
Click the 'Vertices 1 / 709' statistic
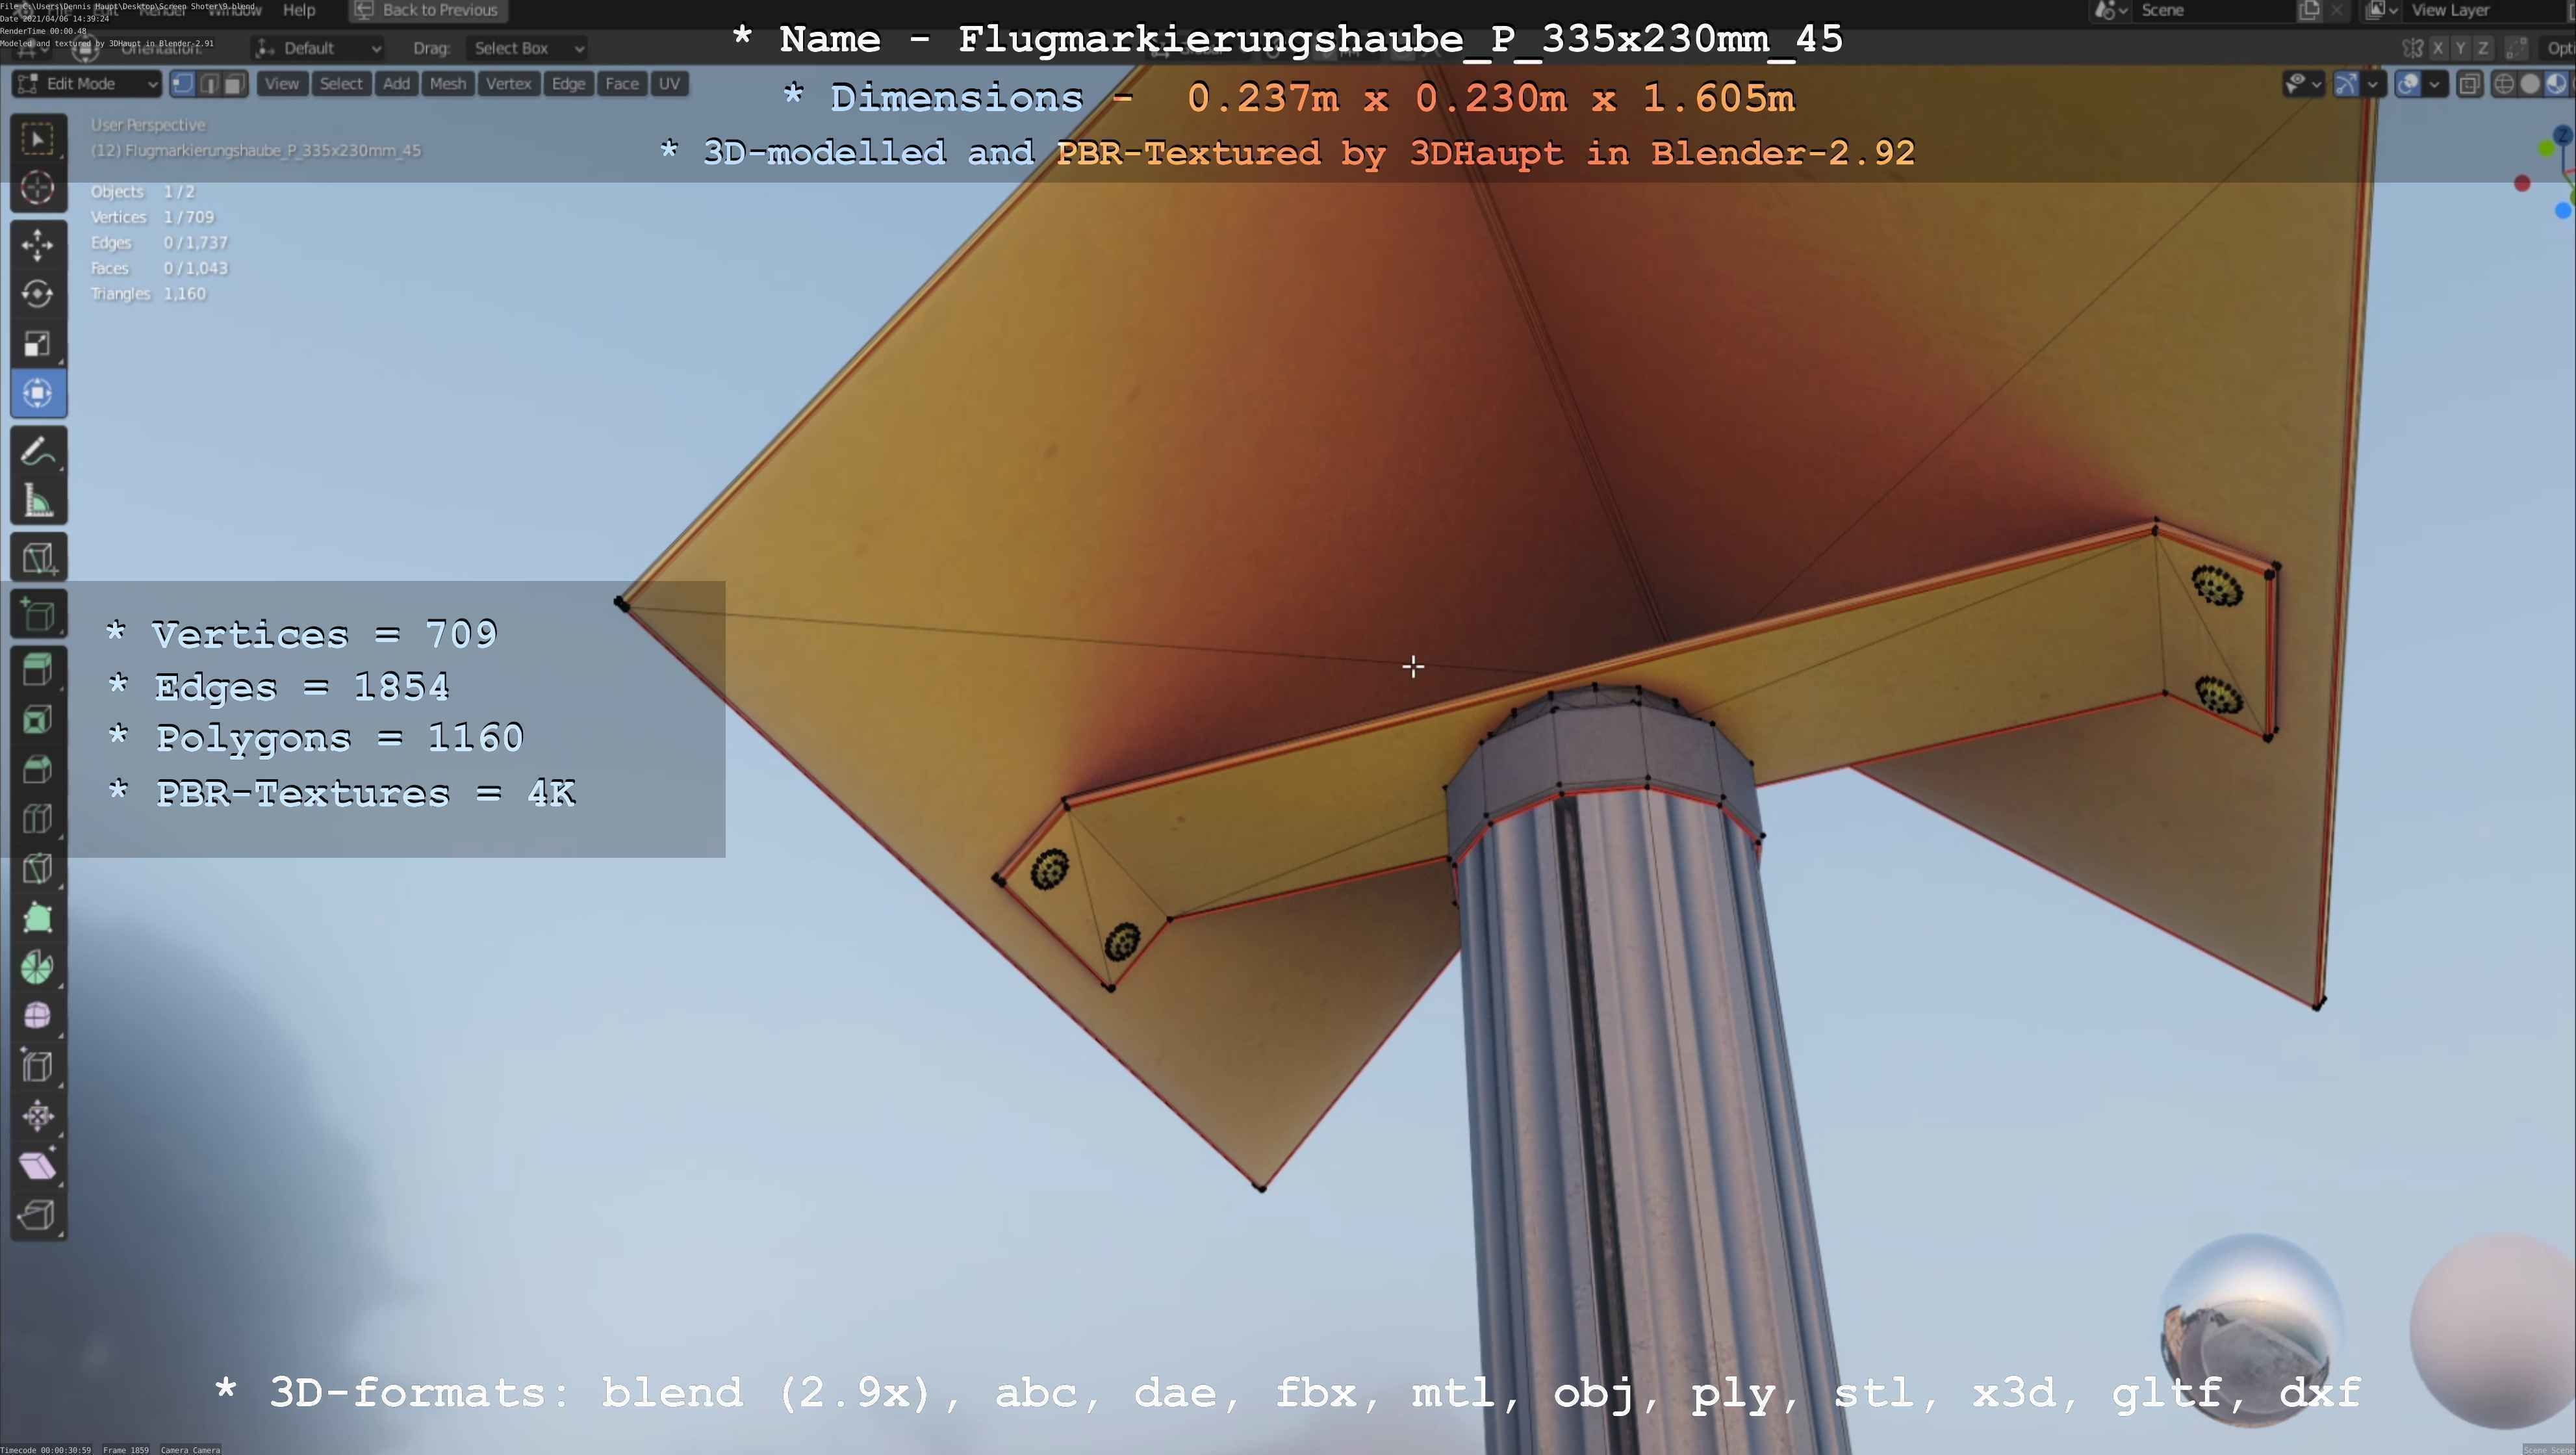[152, 217]
